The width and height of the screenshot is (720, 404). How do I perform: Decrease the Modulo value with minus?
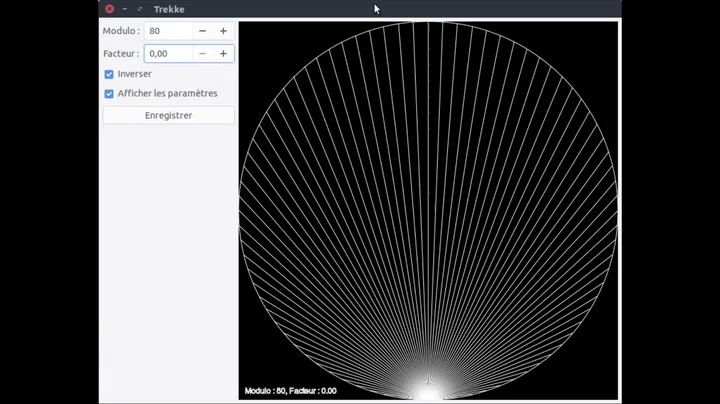coord(202,31)
